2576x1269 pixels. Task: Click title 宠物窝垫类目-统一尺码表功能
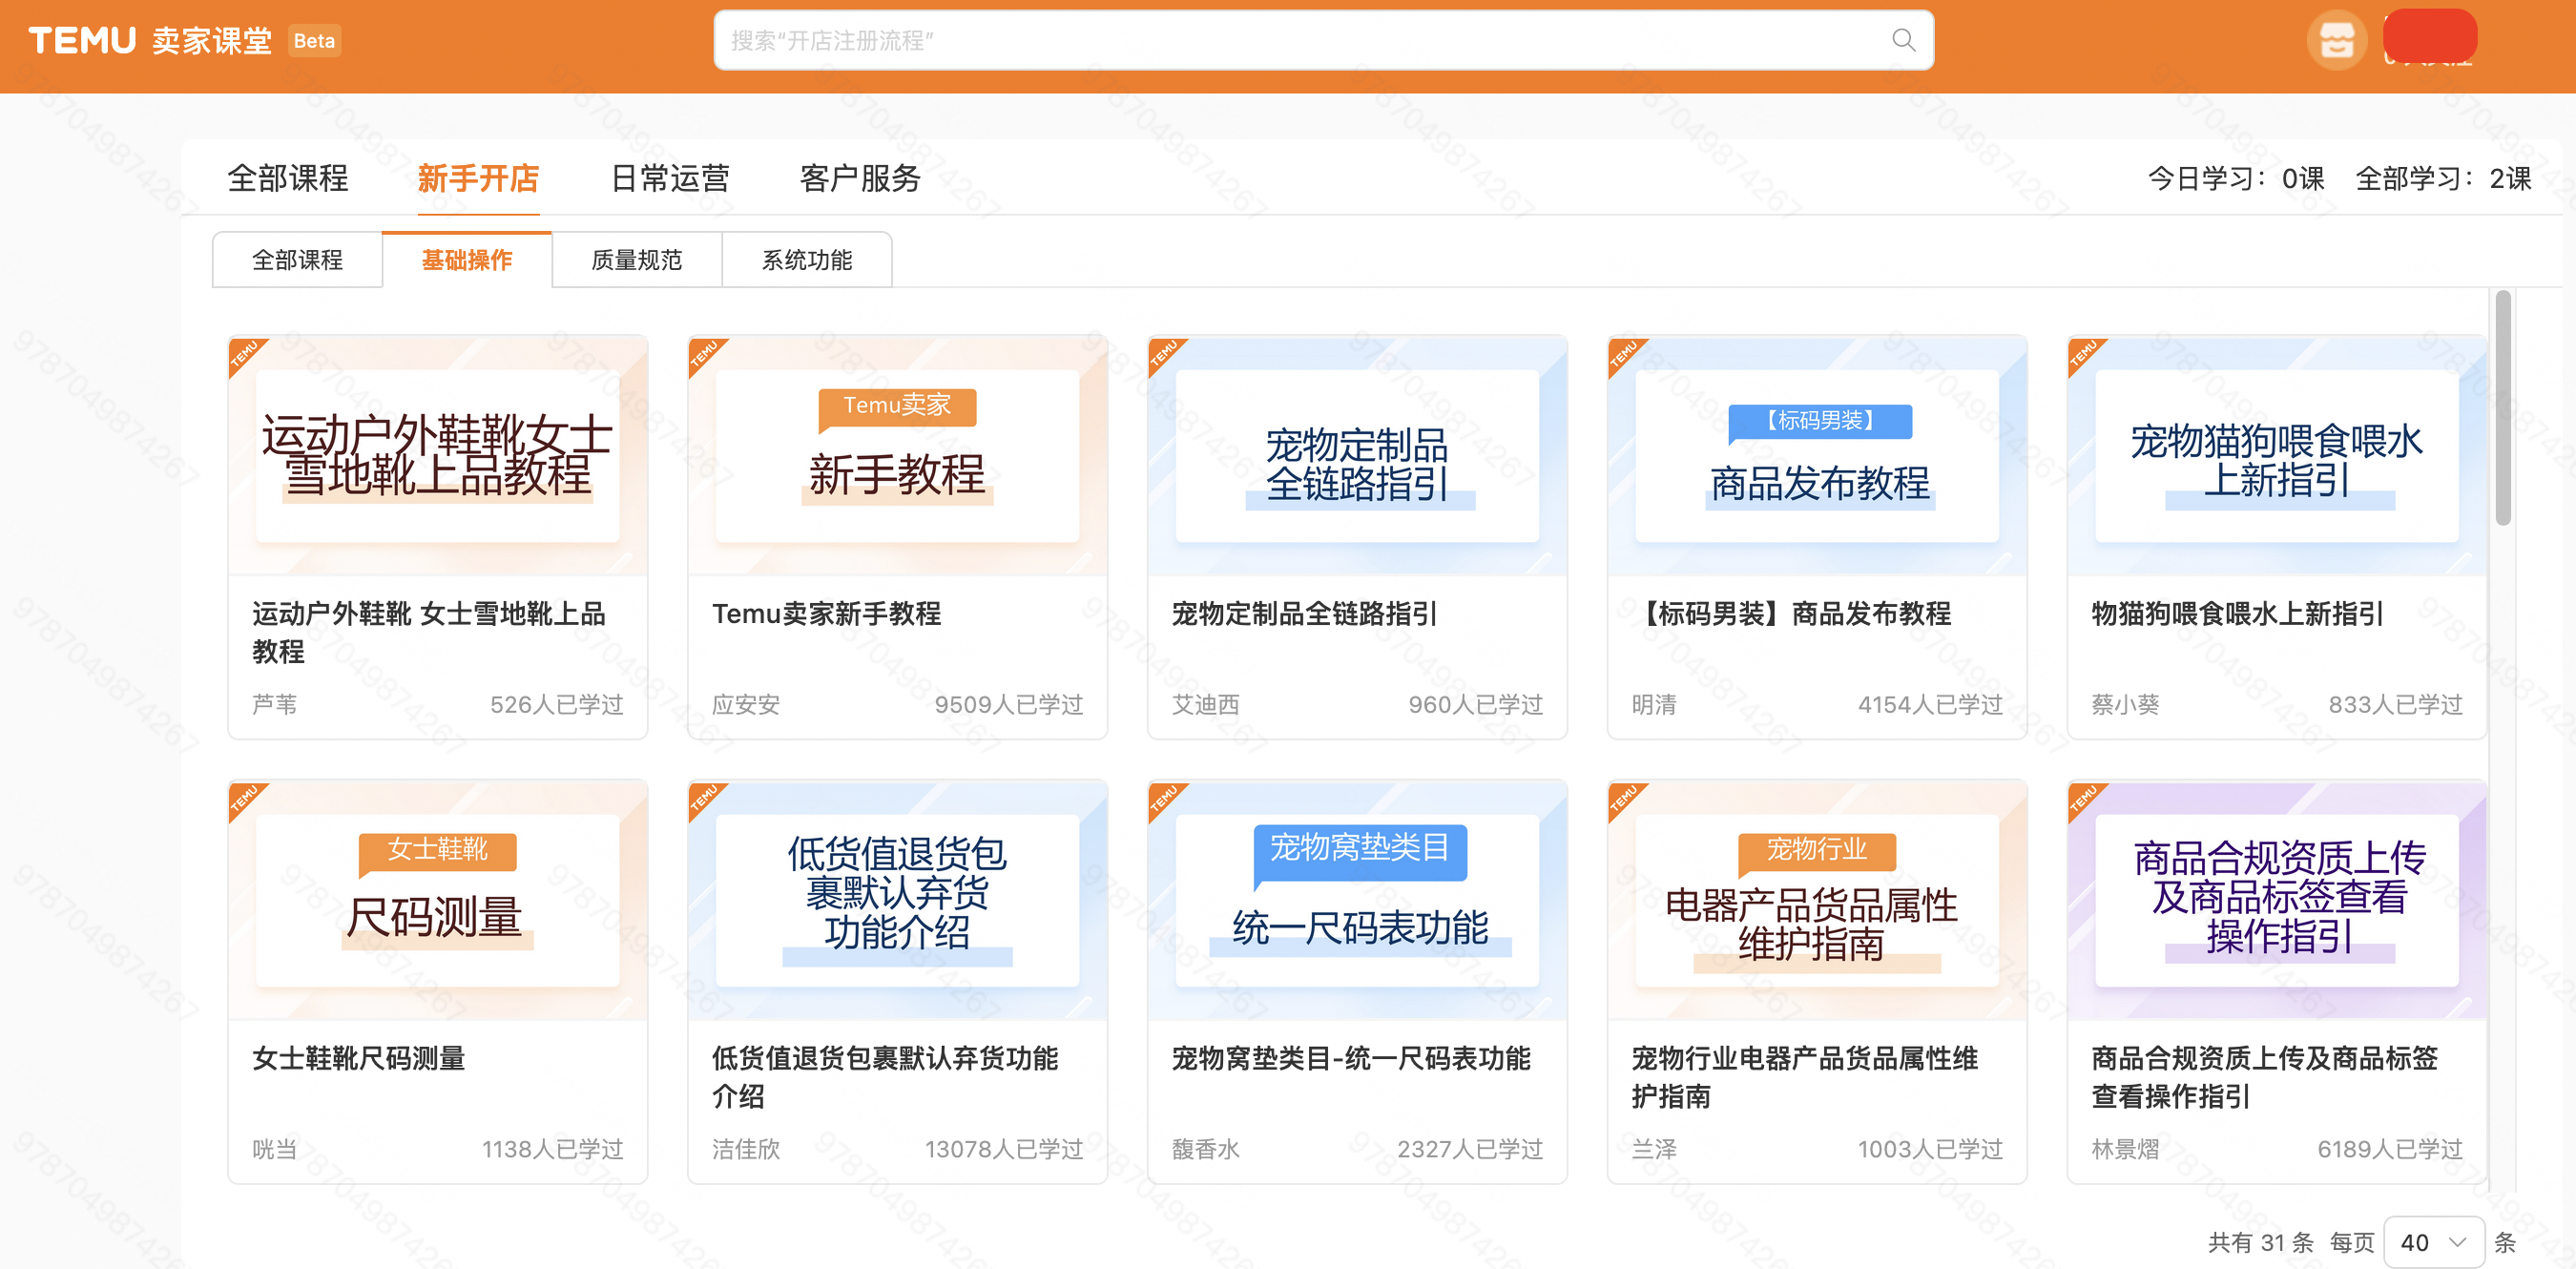click(x=1351, y=1058)
